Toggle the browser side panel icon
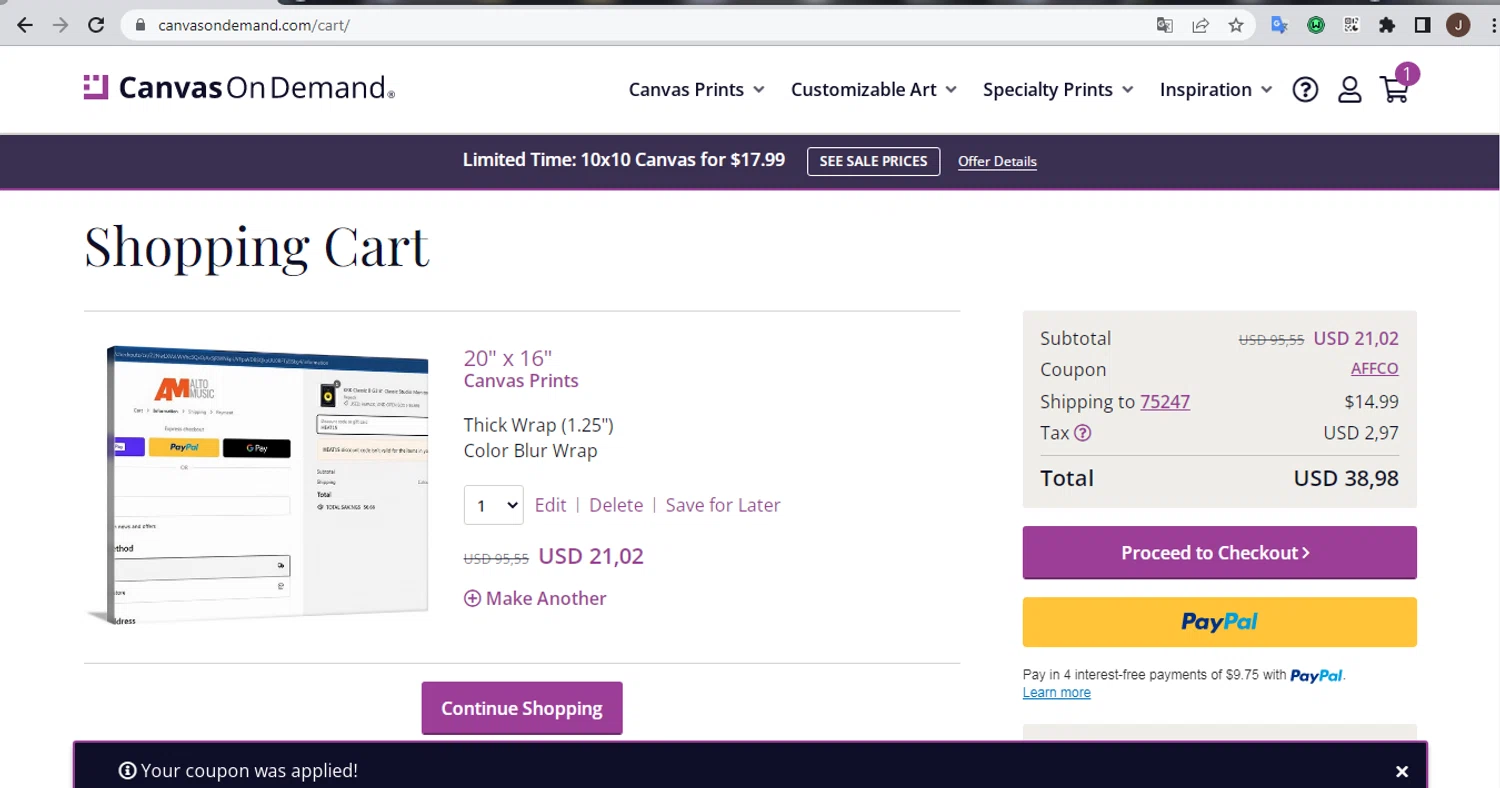1500x788 pixels. pos(1423,25)
